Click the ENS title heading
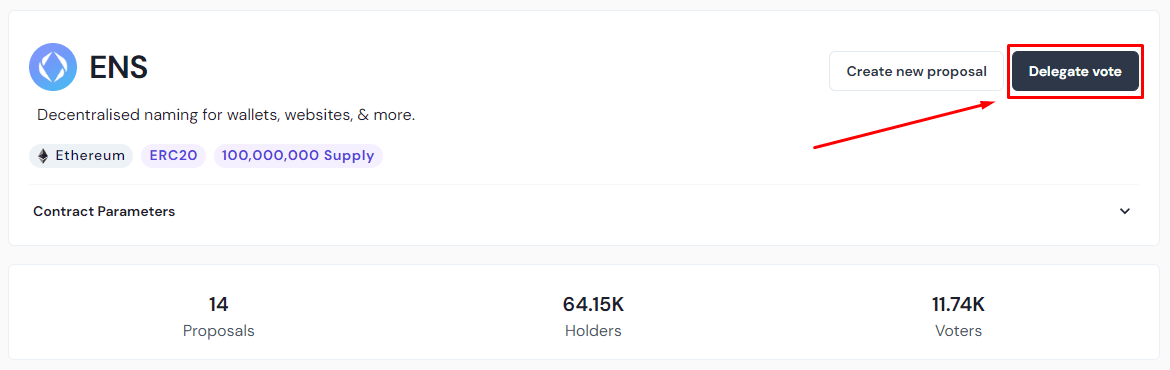The height and width of the screenshot is (370, 1170). coord(119,68)
